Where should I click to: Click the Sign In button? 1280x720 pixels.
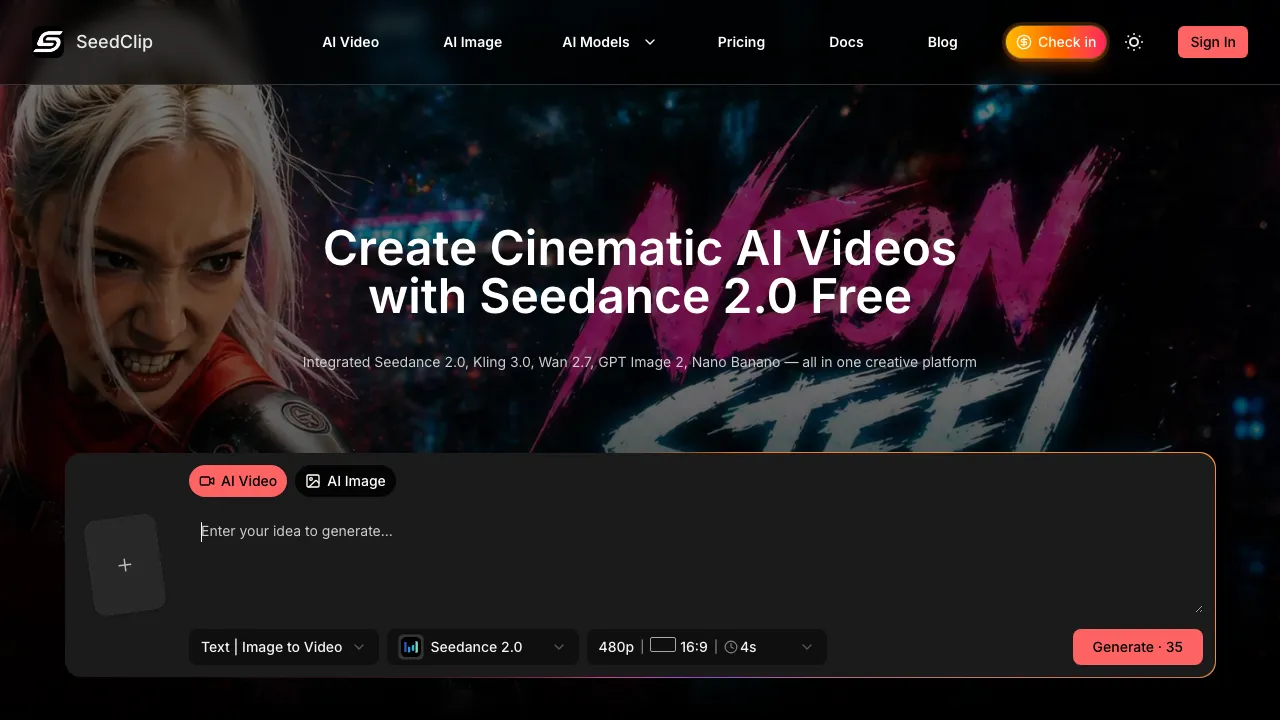(1213, 42)
